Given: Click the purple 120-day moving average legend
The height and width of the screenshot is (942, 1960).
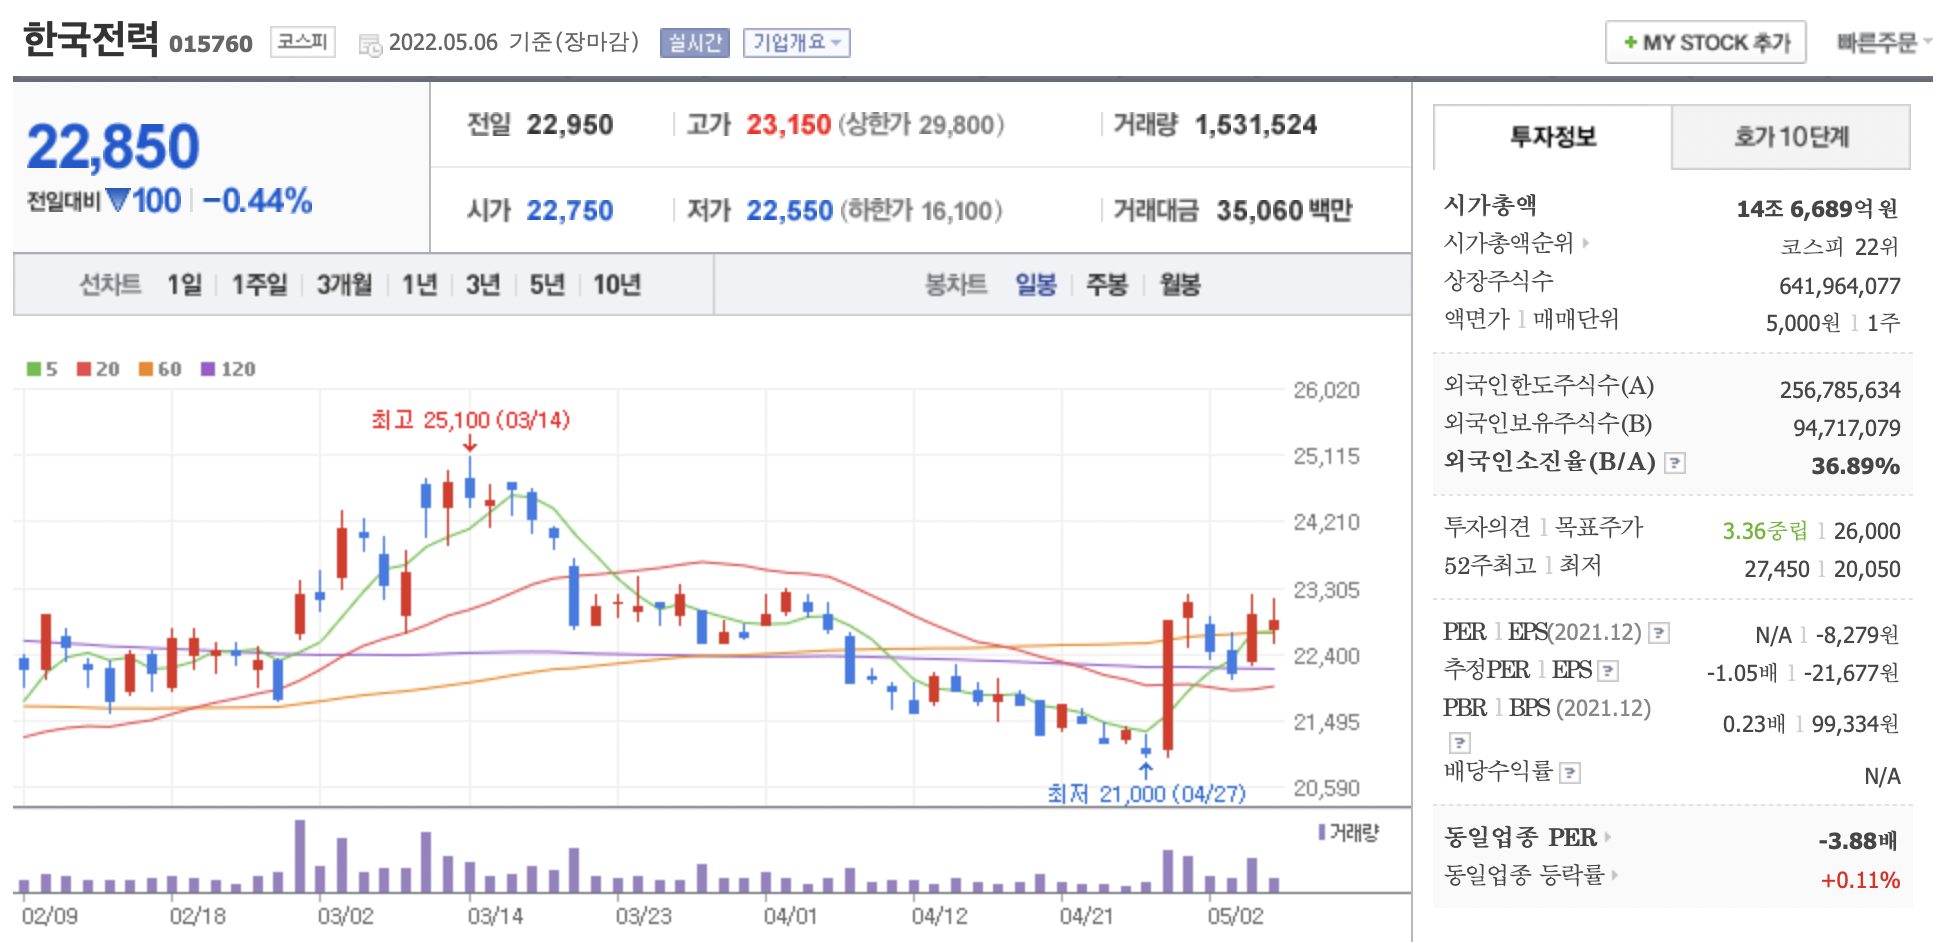Looking at the screenshot, I should (x=228, y=369).
